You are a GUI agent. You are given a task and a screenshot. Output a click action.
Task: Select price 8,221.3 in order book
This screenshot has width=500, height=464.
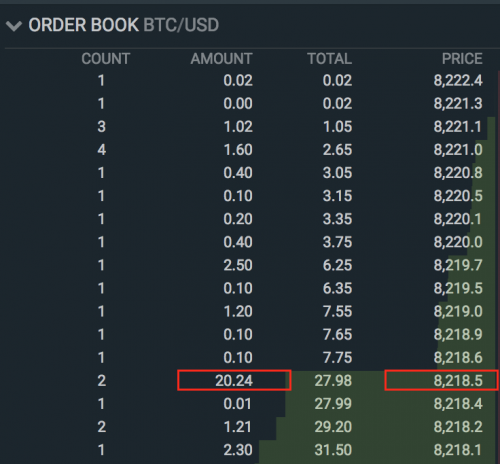pyautogui.click(x=458, y=103)
